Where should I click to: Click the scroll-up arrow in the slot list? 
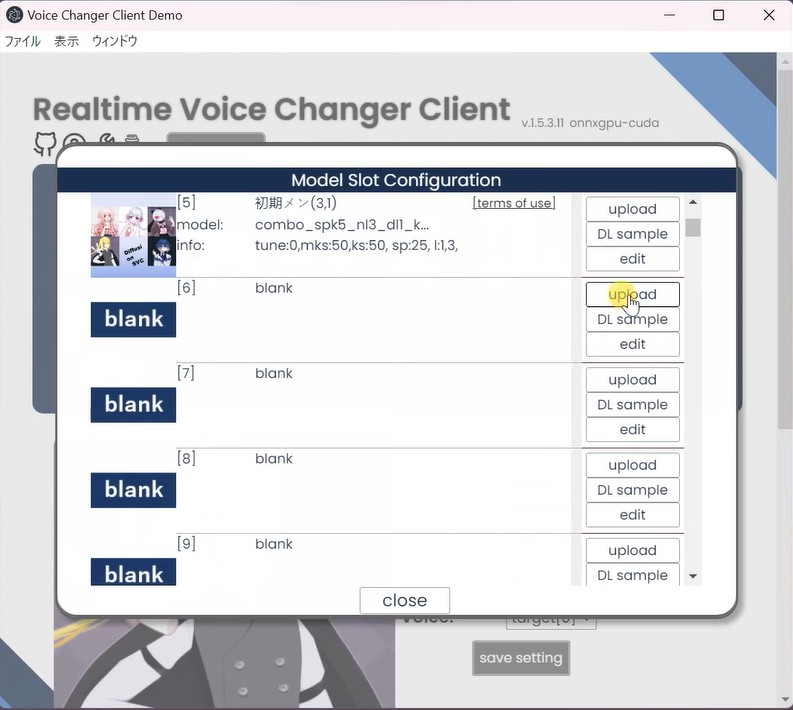point(693,203)
